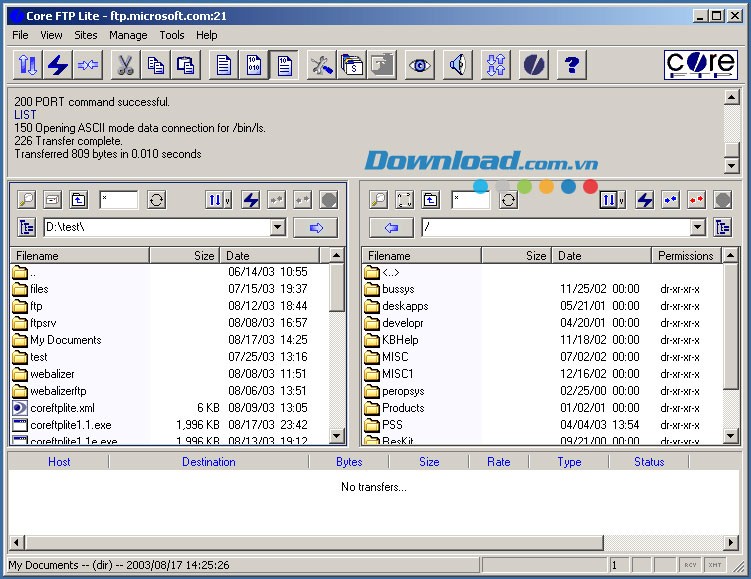Click the Site Manager connect icon
This screenshot has height=579, width=751.
(27, 65)
